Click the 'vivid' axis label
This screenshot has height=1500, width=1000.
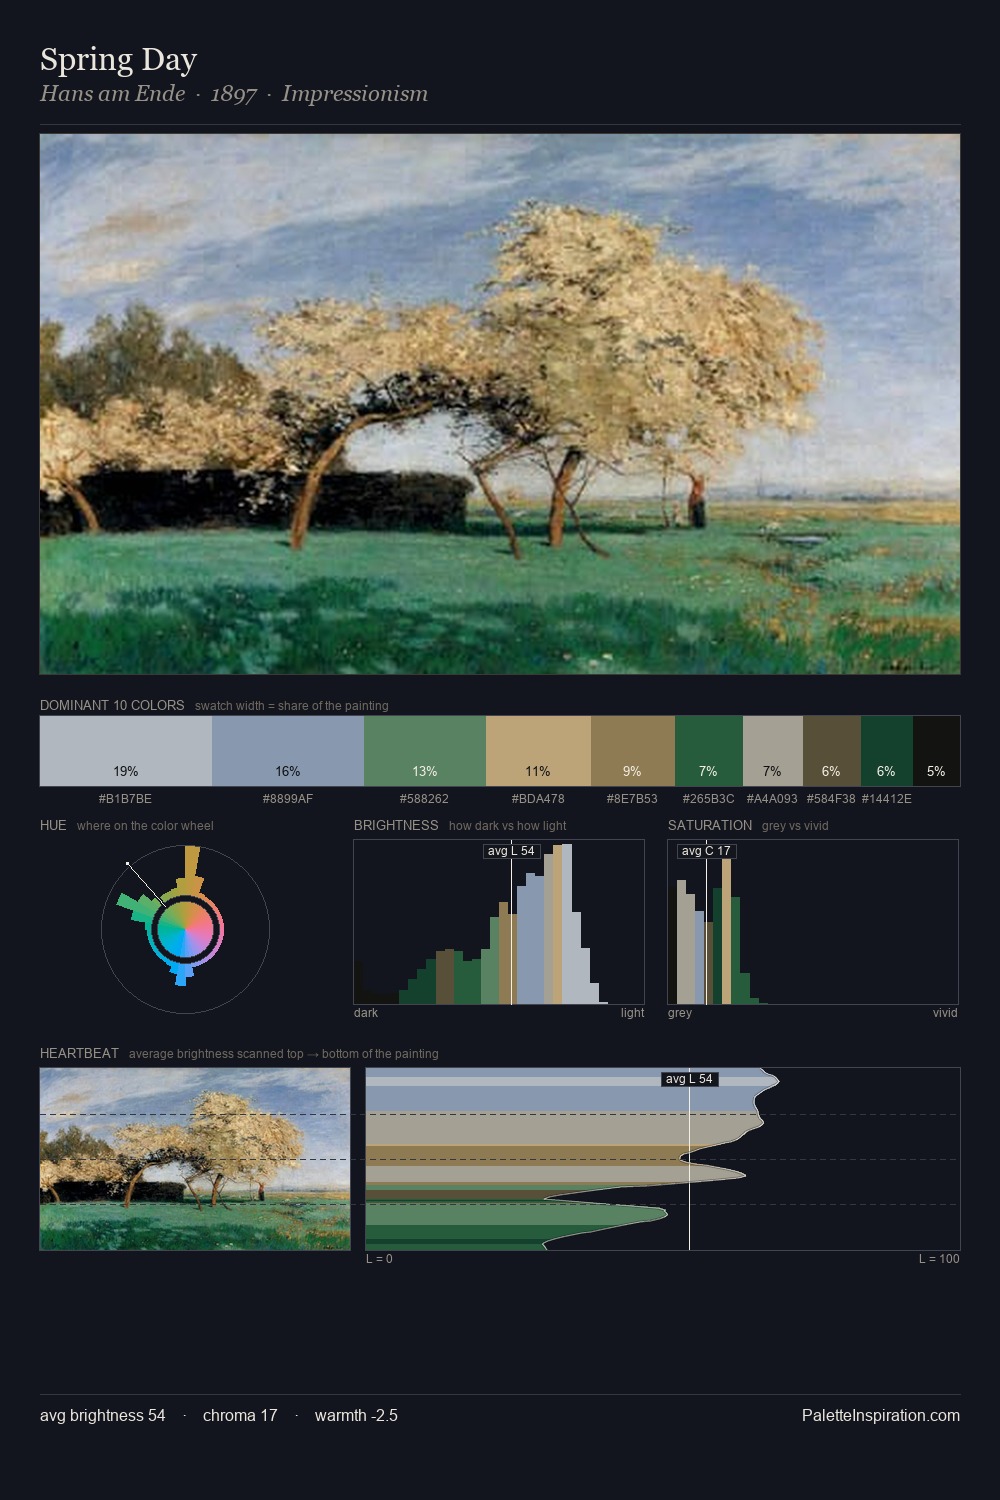945,1013
